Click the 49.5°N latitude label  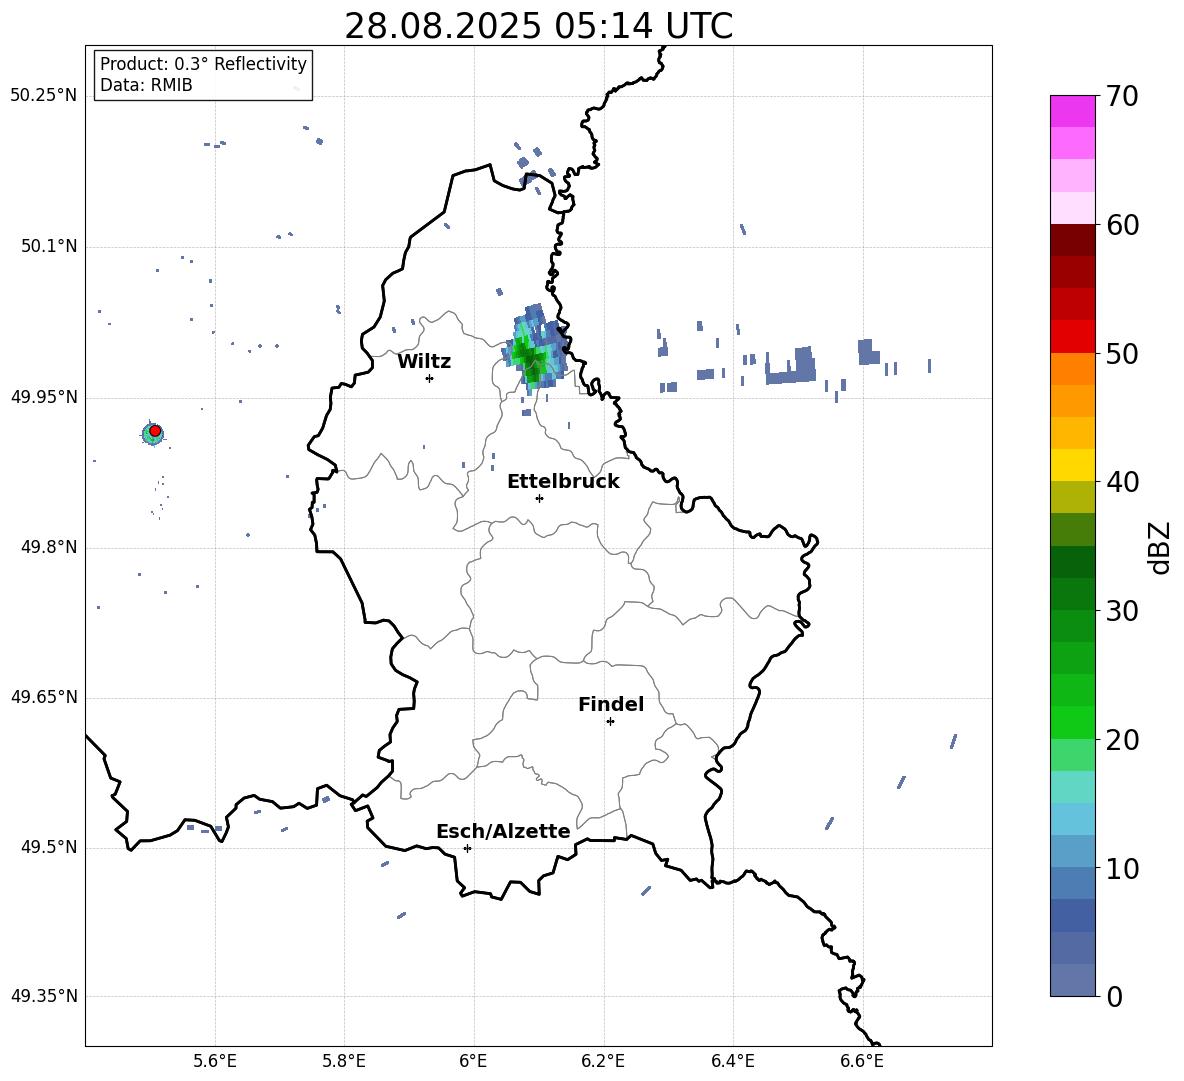point(48,848)
